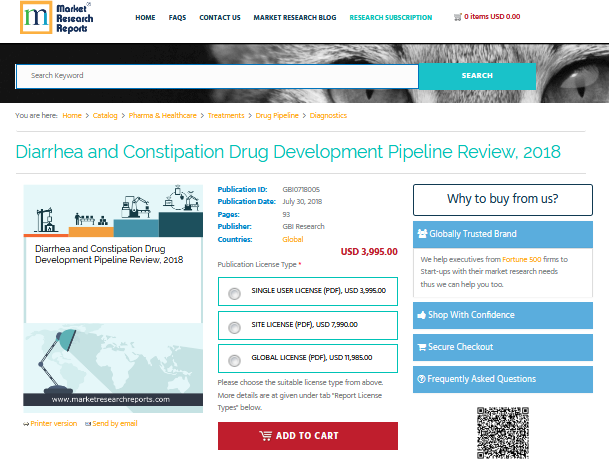The width and height of the screenshot is (609, 466).
Task: Open the Send by email link
Action: point(115,424)
